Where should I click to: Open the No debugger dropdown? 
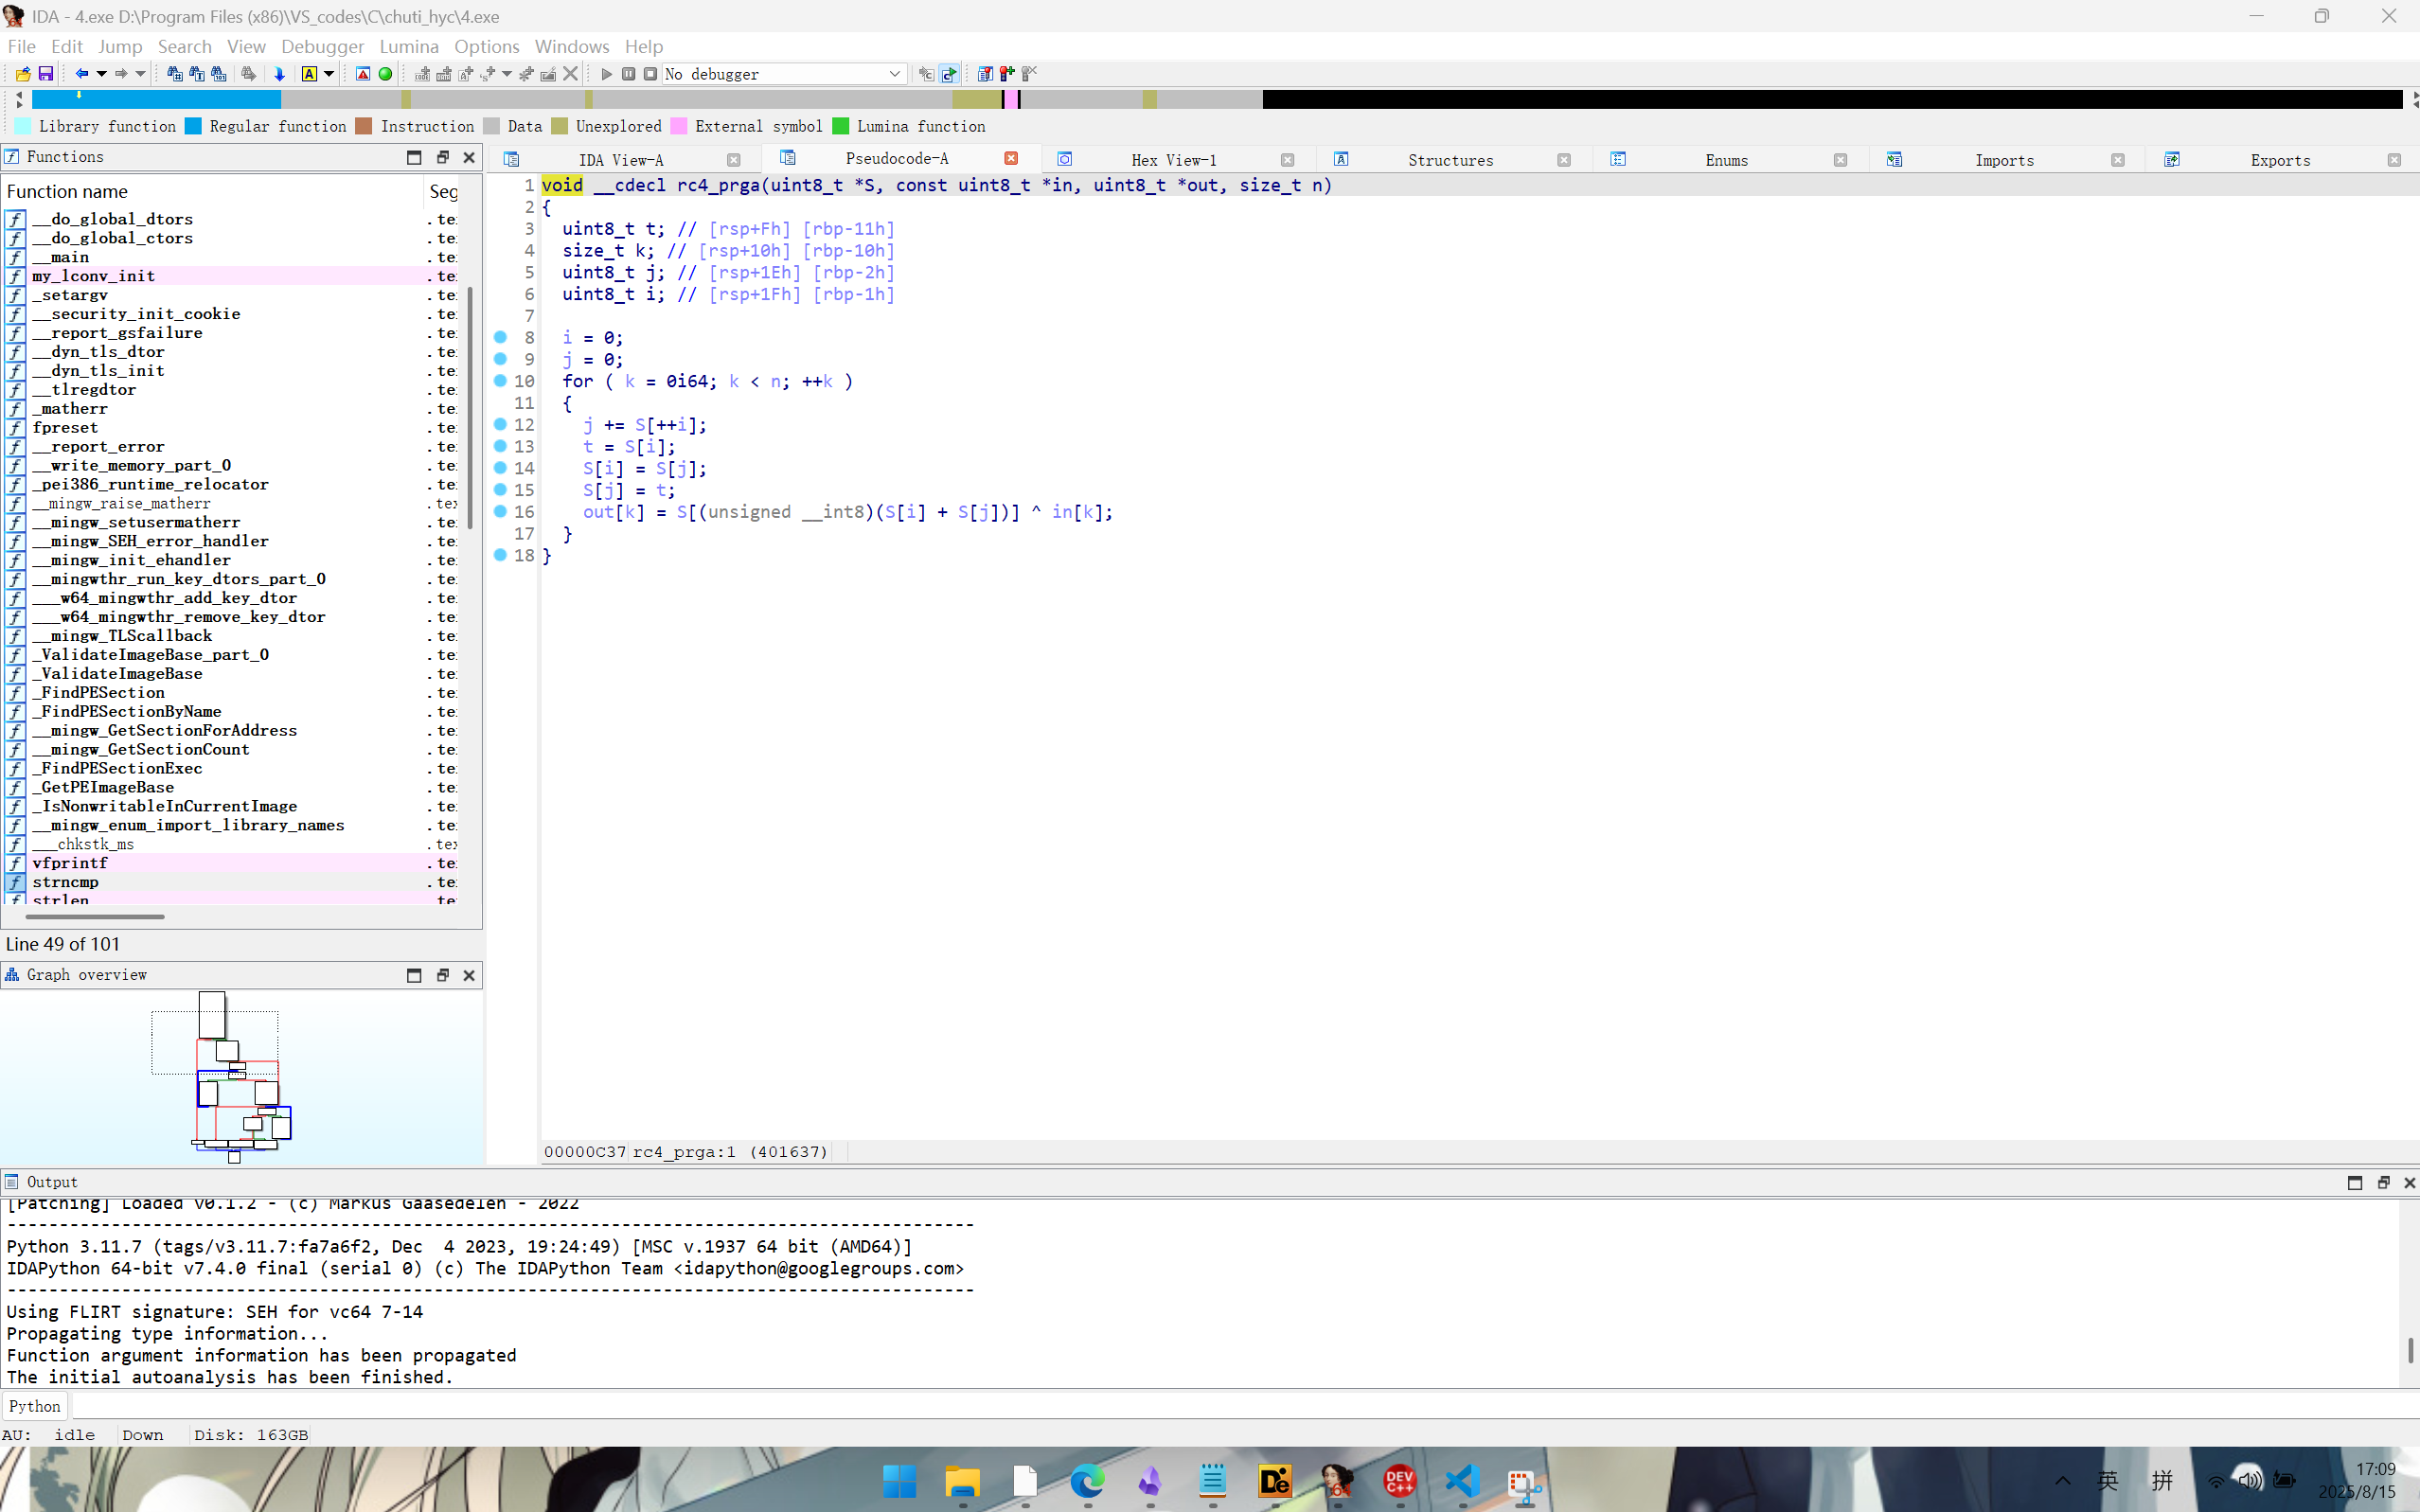pos(894,74)
